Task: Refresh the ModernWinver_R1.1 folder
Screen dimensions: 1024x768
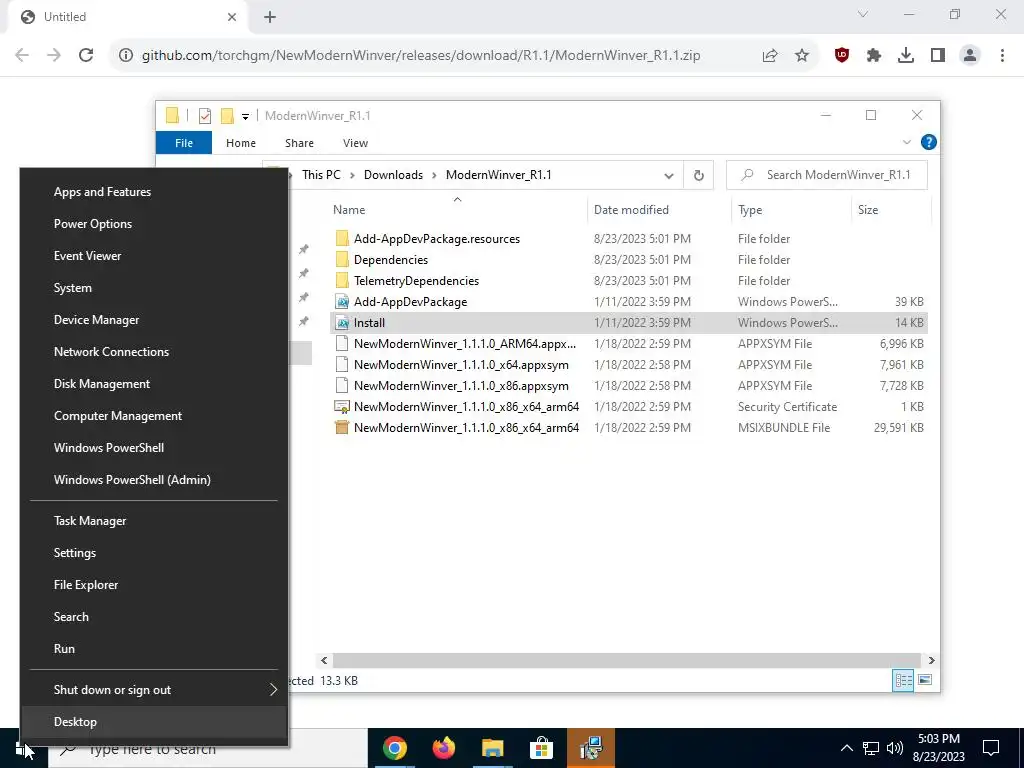Action: coord(699,176)
